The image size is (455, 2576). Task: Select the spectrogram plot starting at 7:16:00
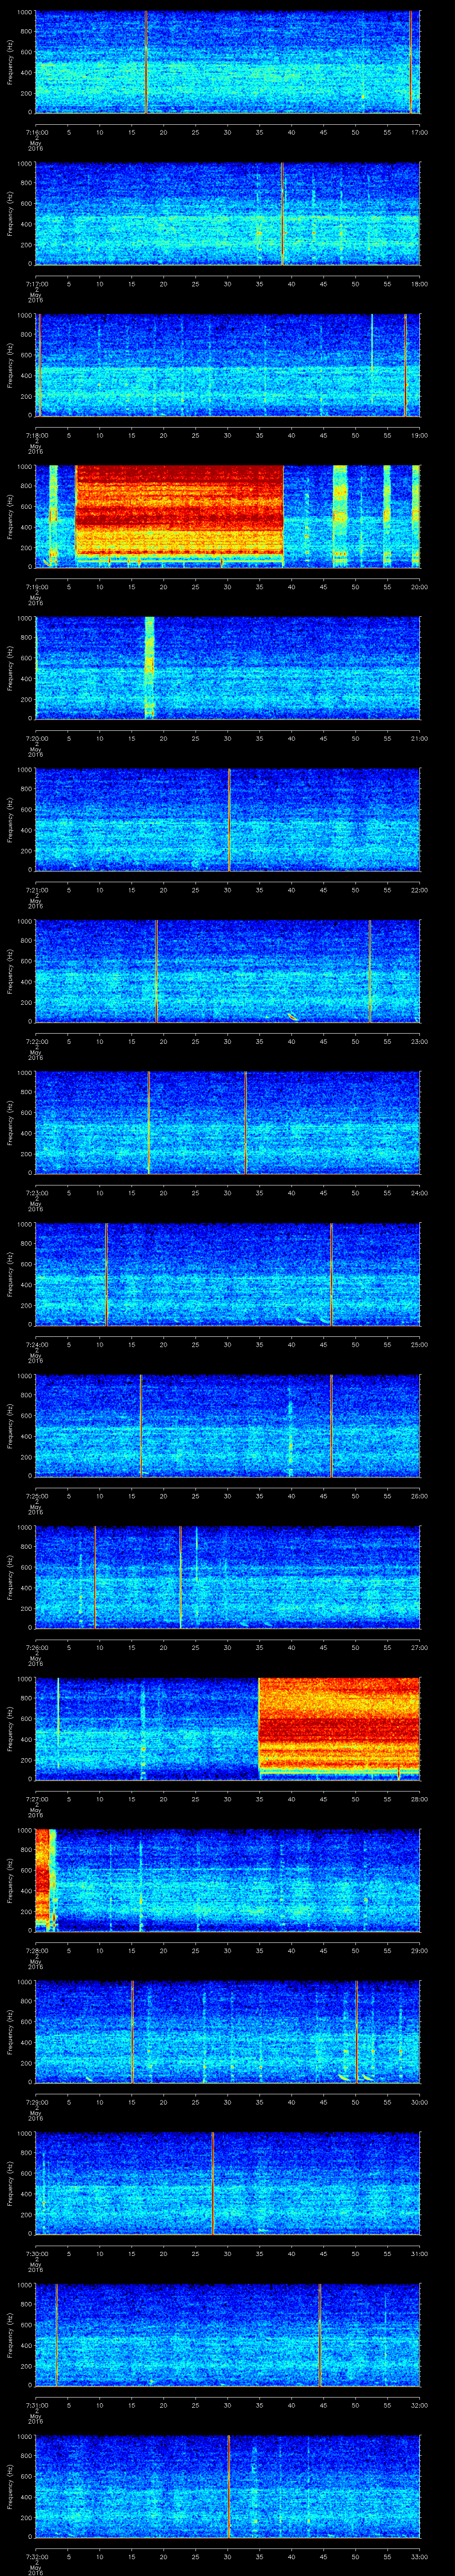coord(228,62)
